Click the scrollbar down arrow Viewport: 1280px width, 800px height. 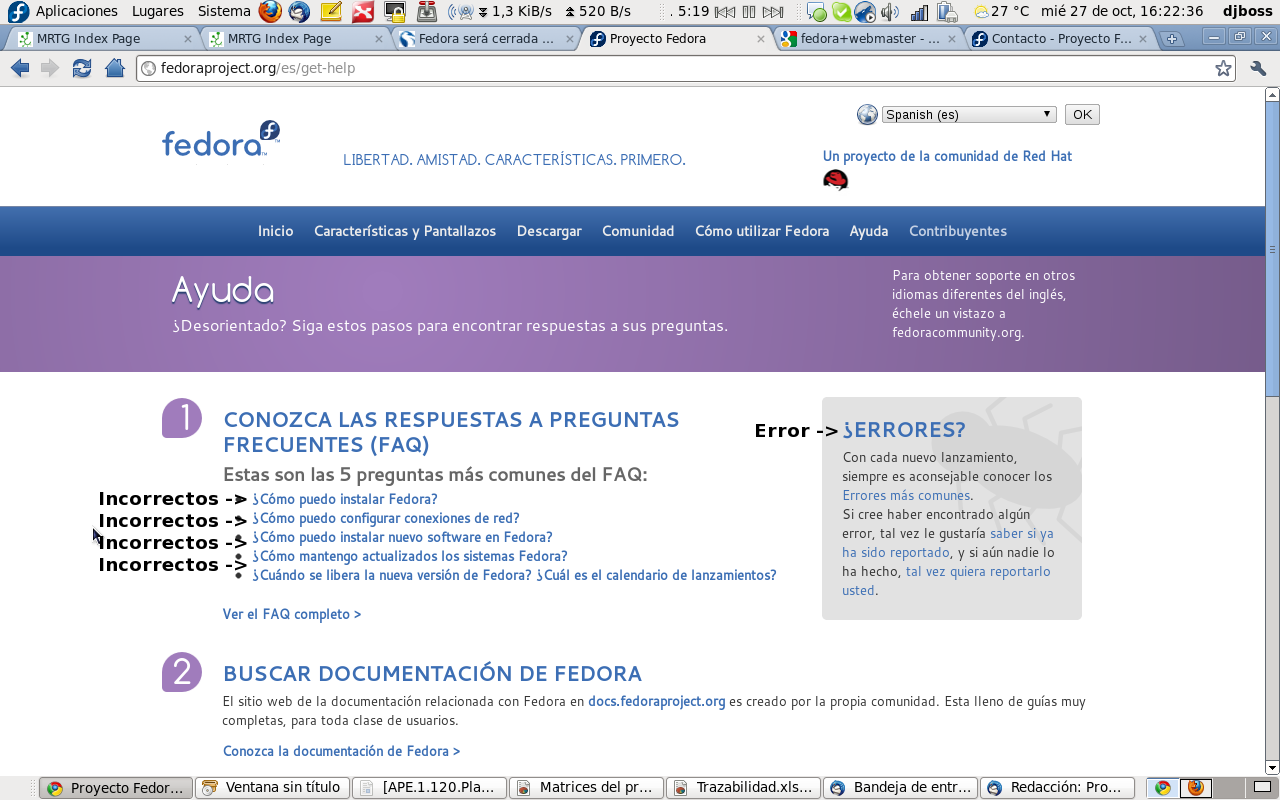click(x=1272, y=767)
